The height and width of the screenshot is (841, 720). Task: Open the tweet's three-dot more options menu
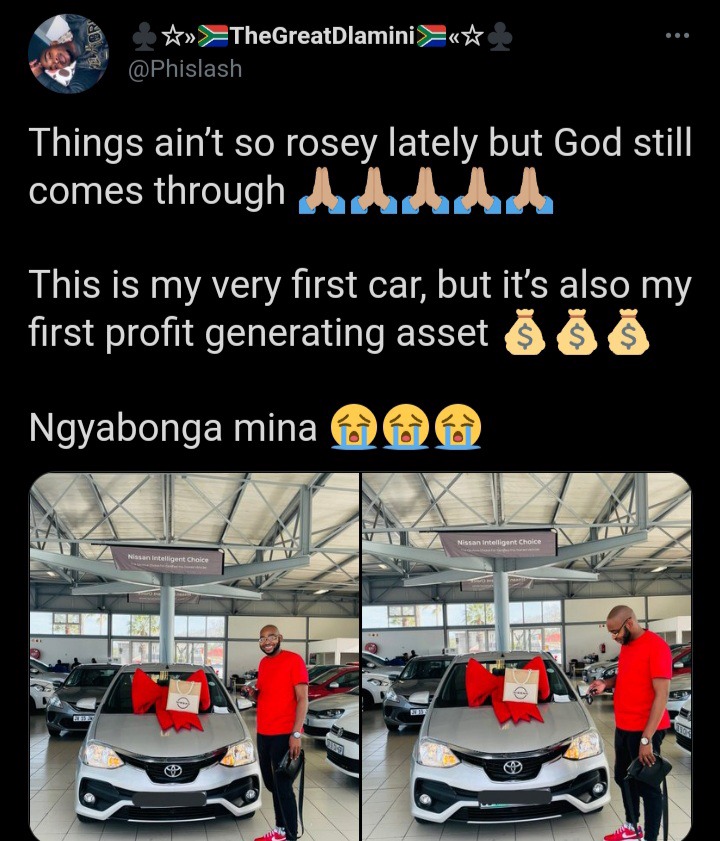coord(677,36)
